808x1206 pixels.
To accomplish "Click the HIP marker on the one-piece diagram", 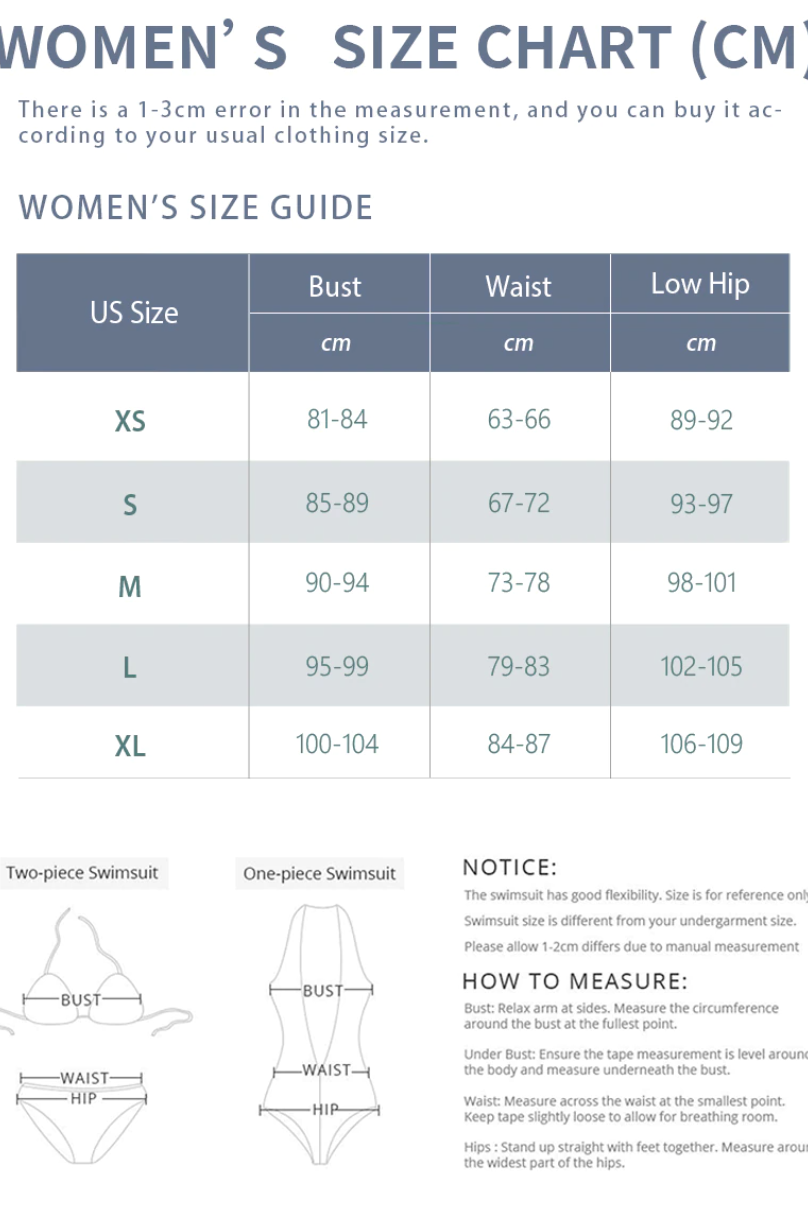I will [x=324, y=1109].
